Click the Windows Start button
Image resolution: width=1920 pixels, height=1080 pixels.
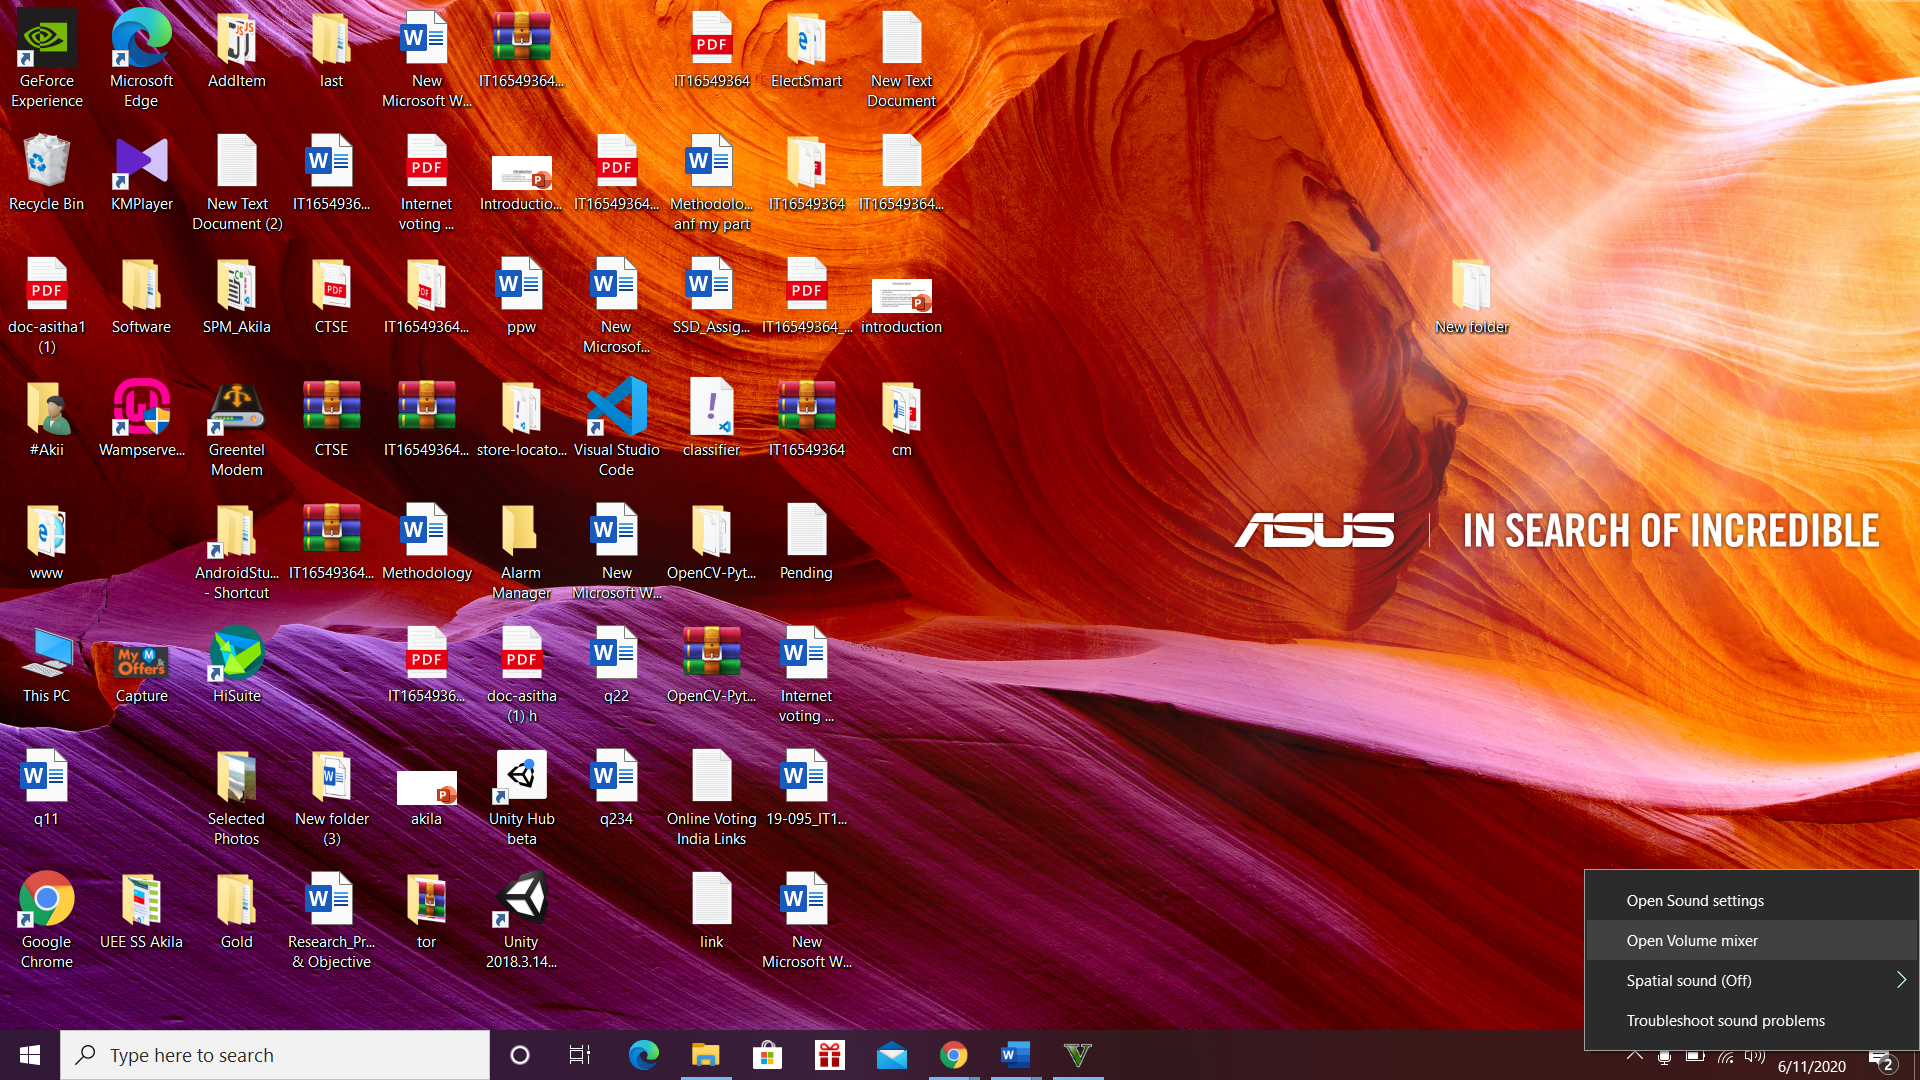pyautogui.click(x=30, y=1055)
